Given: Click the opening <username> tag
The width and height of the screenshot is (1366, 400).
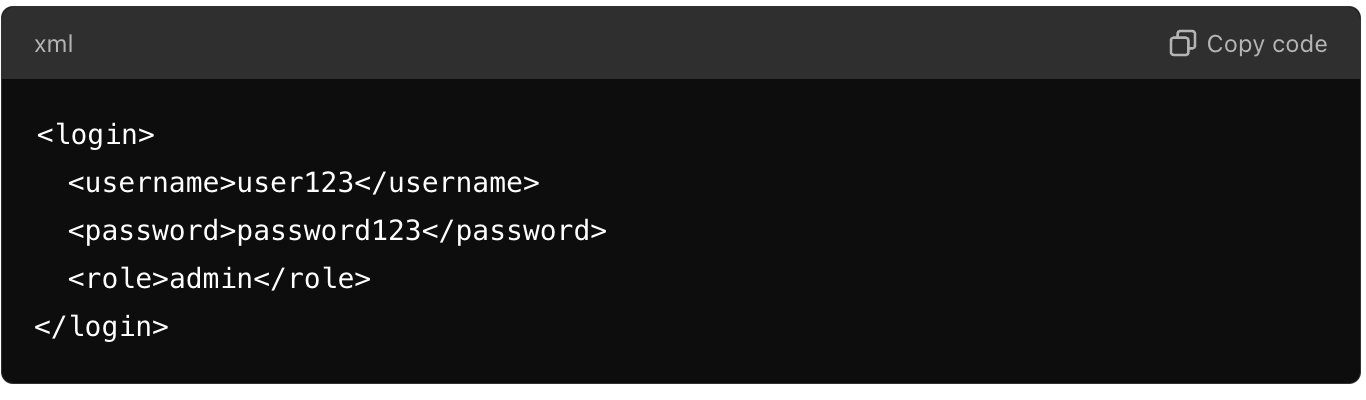Looking at the screenshot, I should tap(152, 182).
